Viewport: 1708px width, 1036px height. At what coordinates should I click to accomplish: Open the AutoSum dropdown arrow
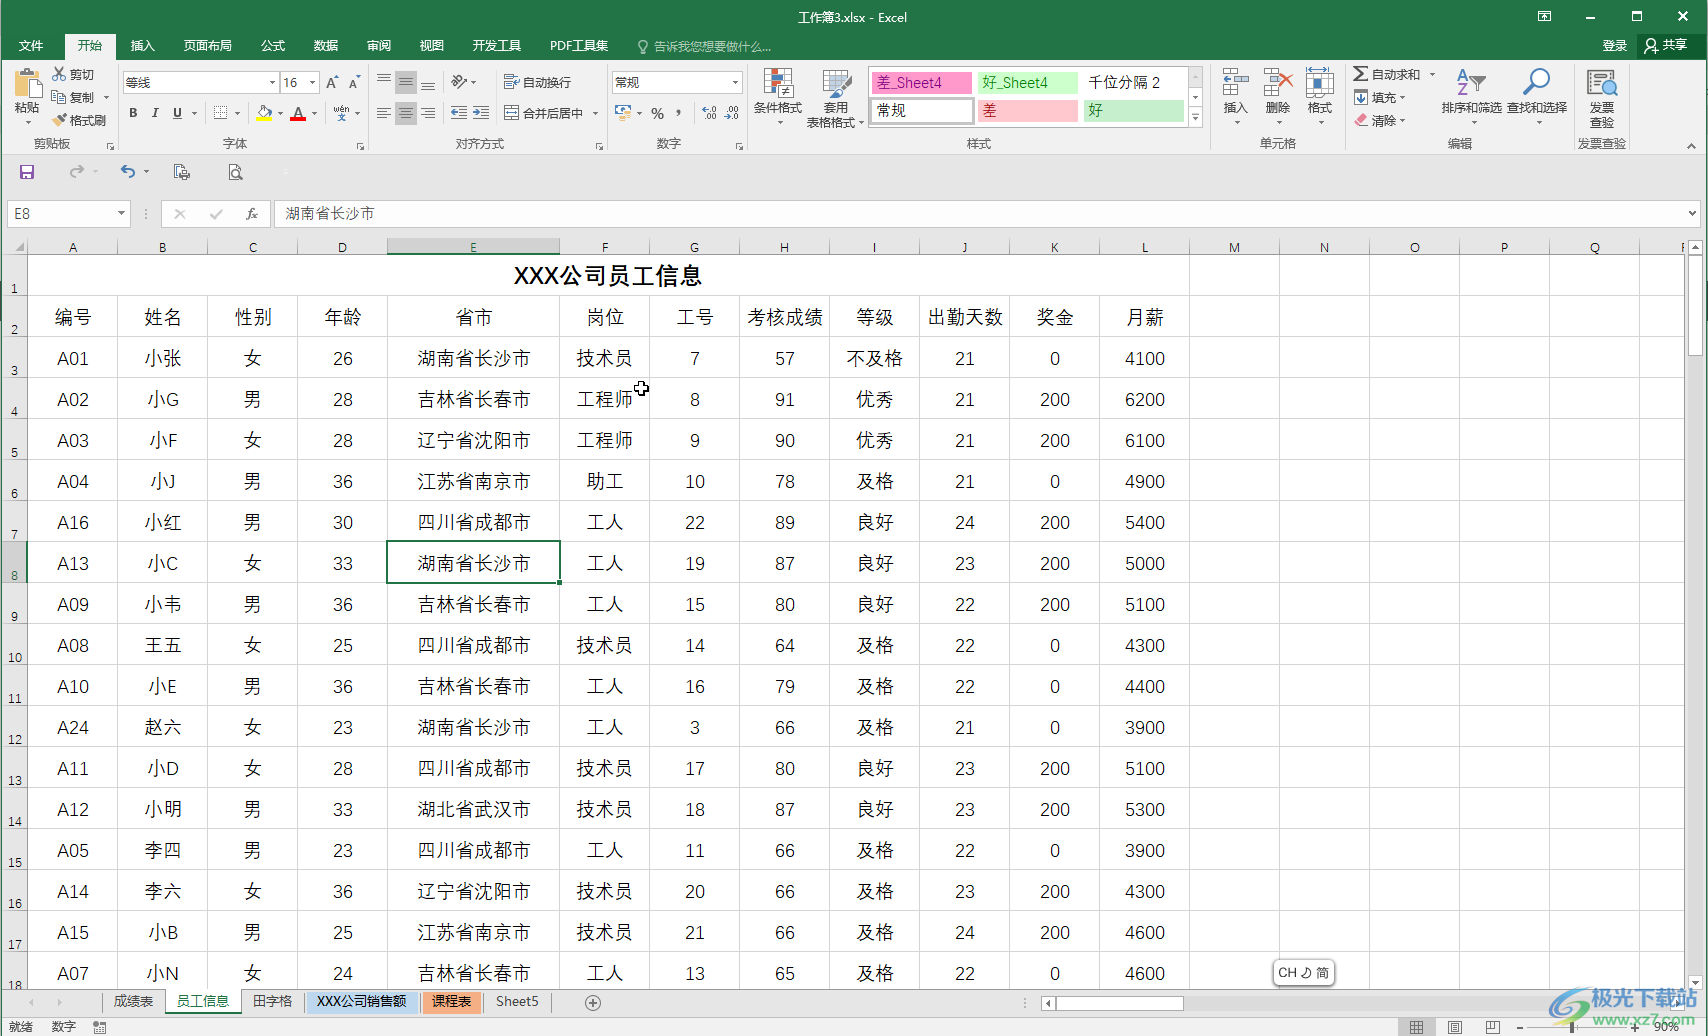pyautogui.click(x=1432, y=74)
